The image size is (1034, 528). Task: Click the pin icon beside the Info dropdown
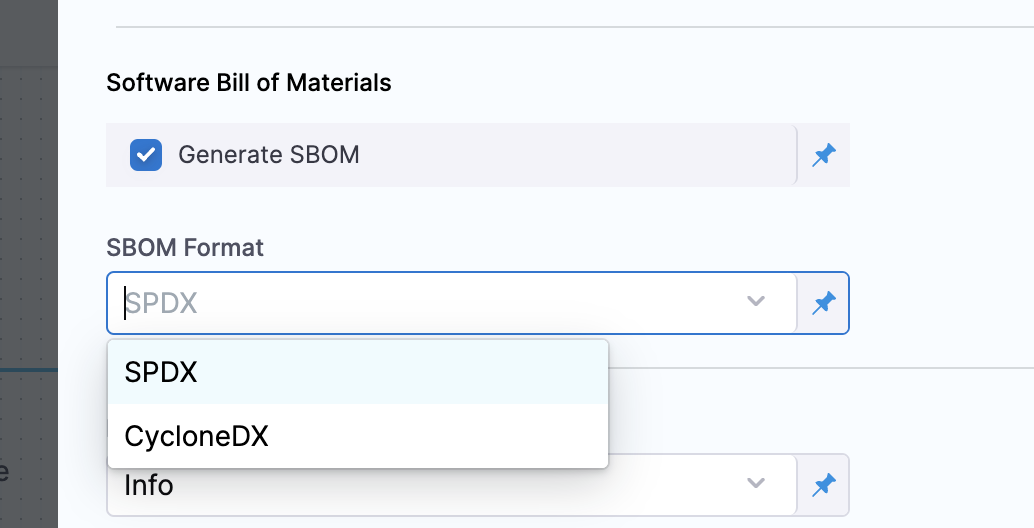coord(823,485)
